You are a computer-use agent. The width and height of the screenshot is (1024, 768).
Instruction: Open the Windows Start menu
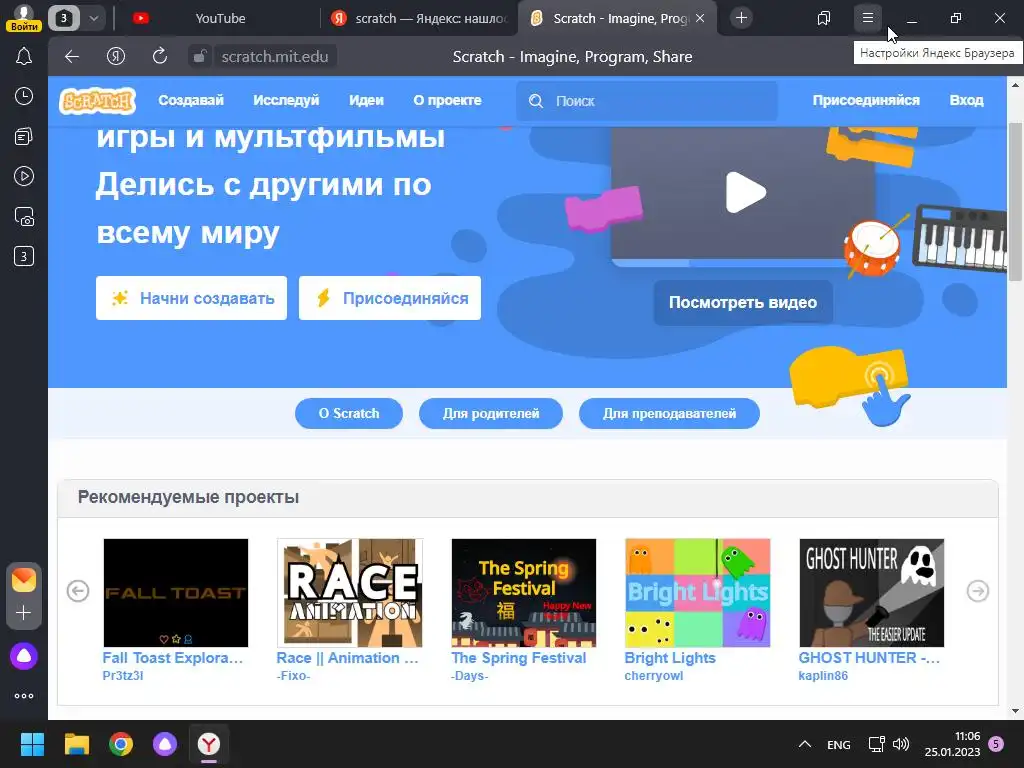32,744
